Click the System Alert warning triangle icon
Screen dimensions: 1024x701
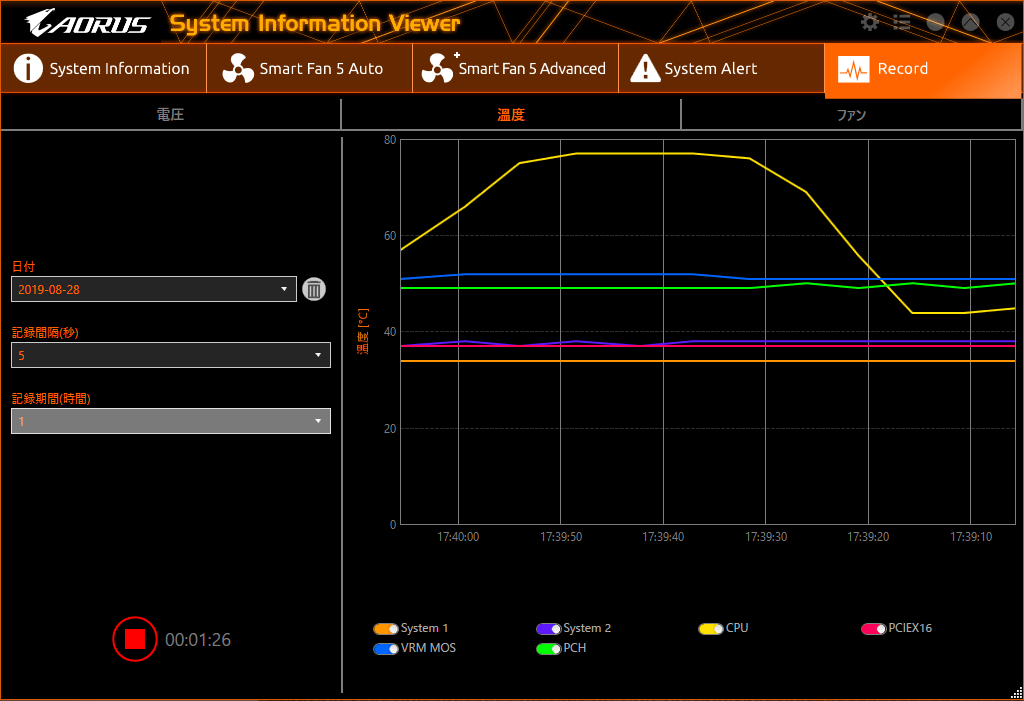(645, 69)
